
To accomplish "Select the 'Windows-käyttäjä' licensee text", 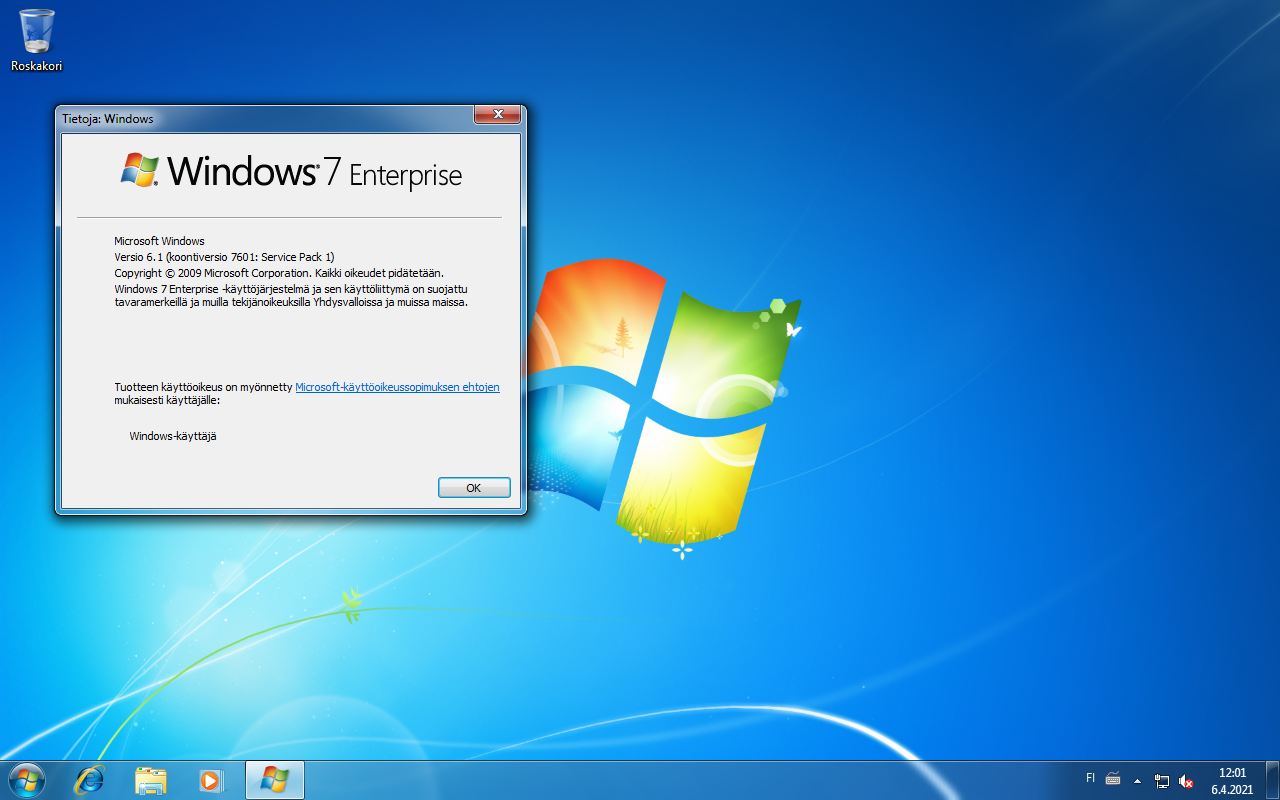I will click(173, 436).
